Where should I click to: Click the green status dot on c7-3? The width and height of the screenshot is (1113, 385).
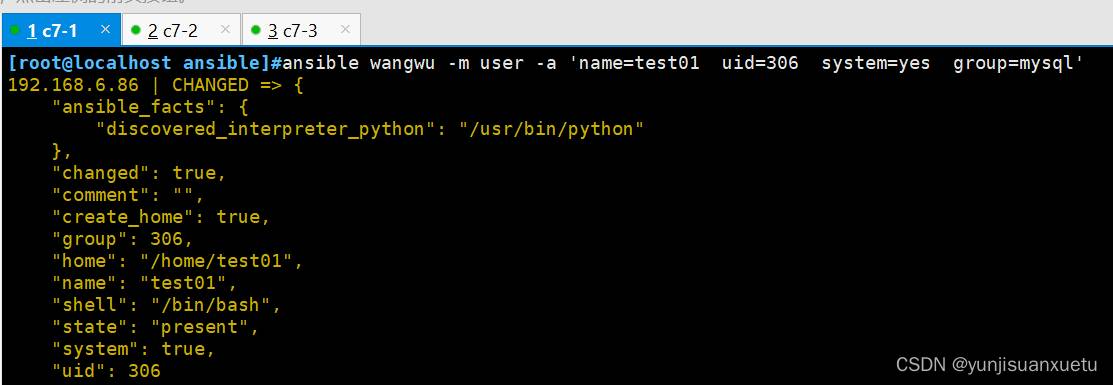click(x=256, y=31)
